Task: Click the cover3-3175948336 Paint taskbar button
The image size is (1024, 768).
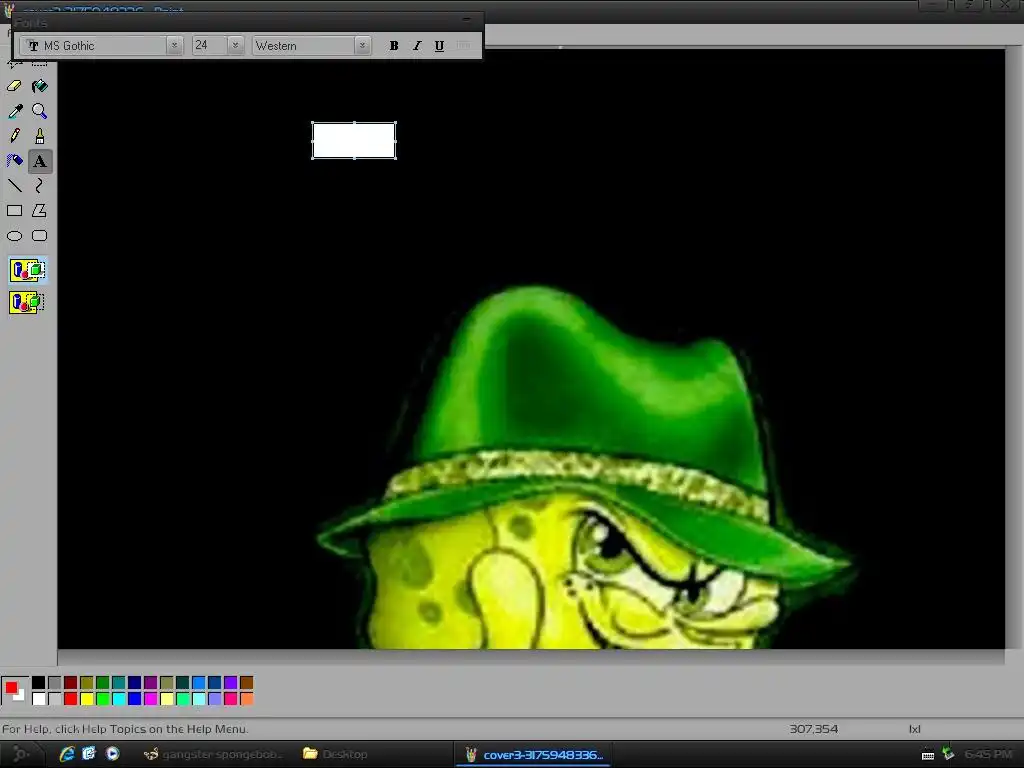Action: [533, 754]
